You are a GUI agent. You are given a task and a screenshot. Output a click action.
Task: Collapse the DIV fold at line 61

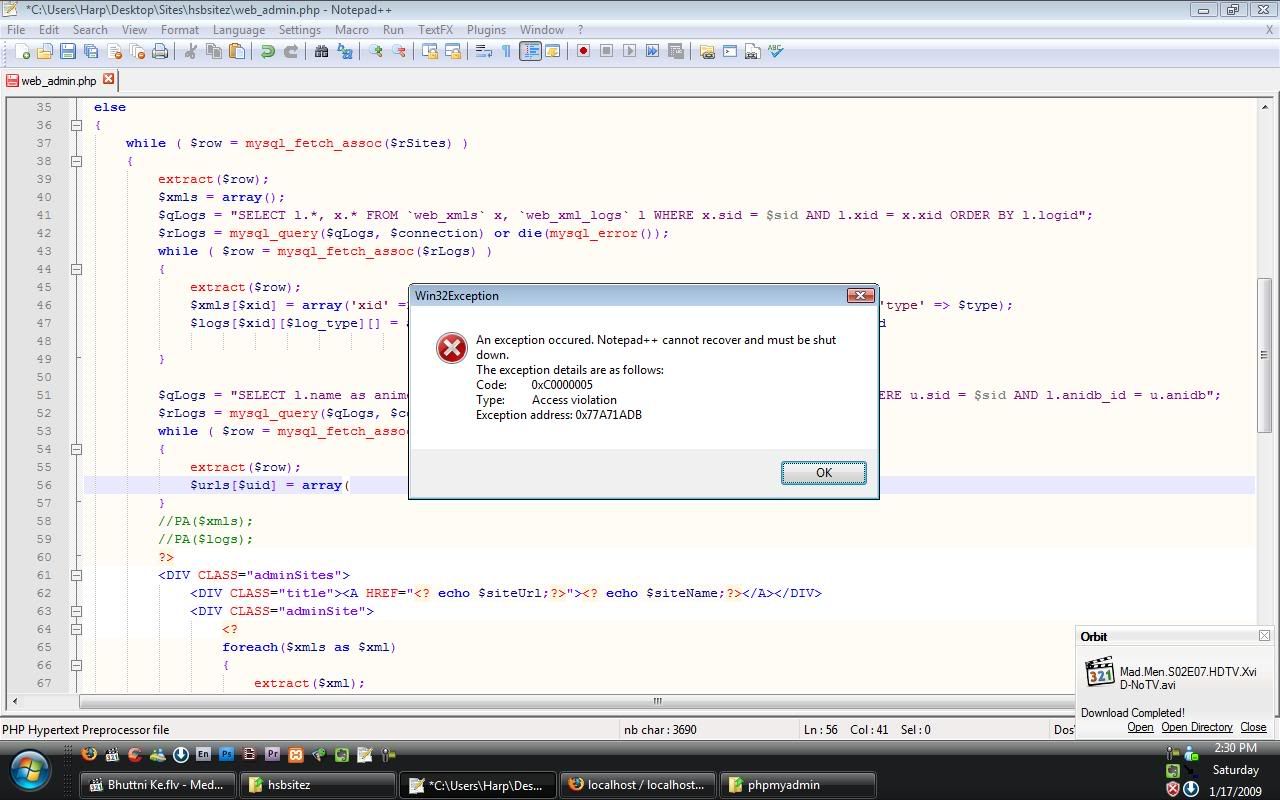(x=76, y=575)
